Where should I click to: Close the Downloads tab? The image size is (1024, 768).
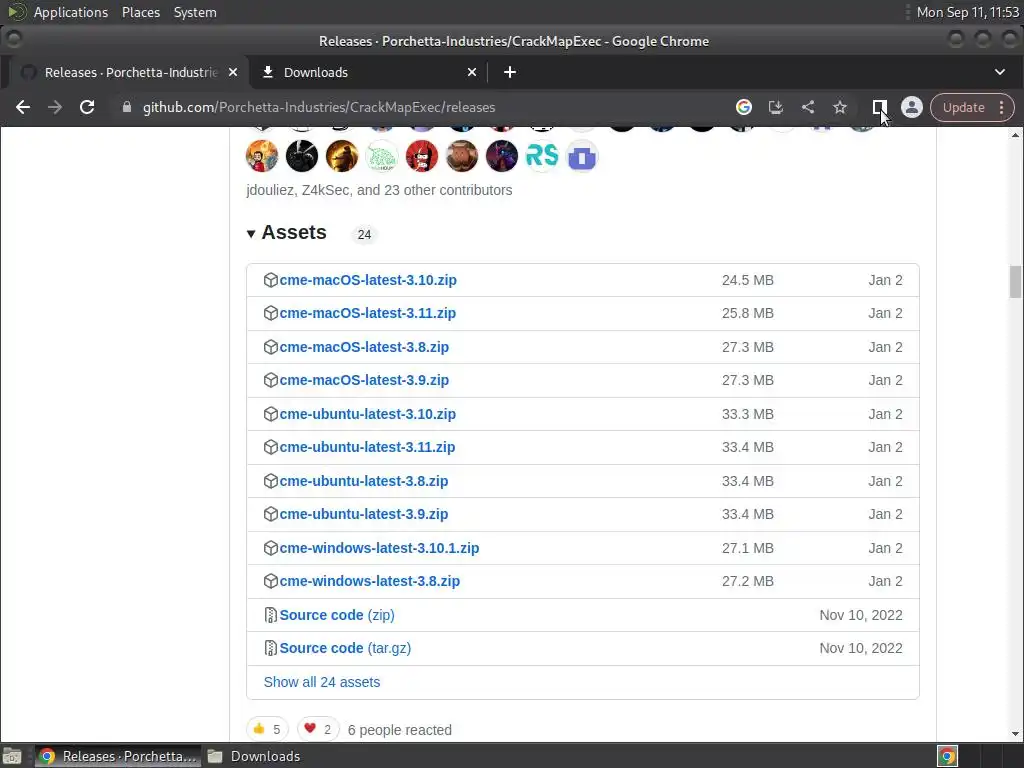[x=472, y=72]
